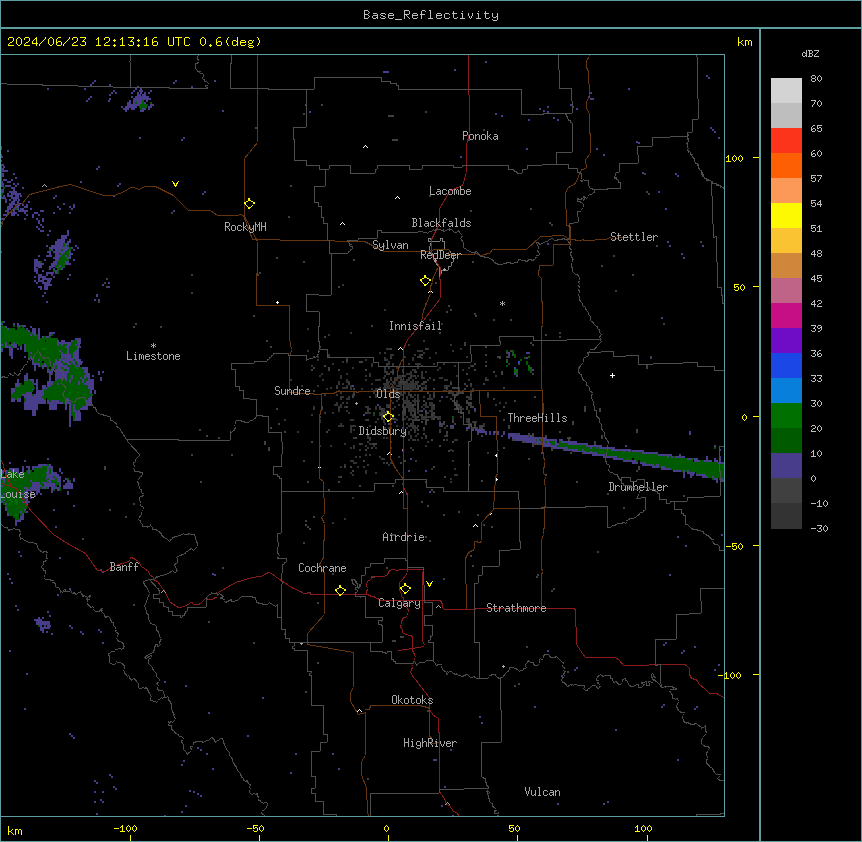Screen dimensions: 862x842
Task: Select the yellow diamond marker below Cochrane
Action: coord(340,590)
